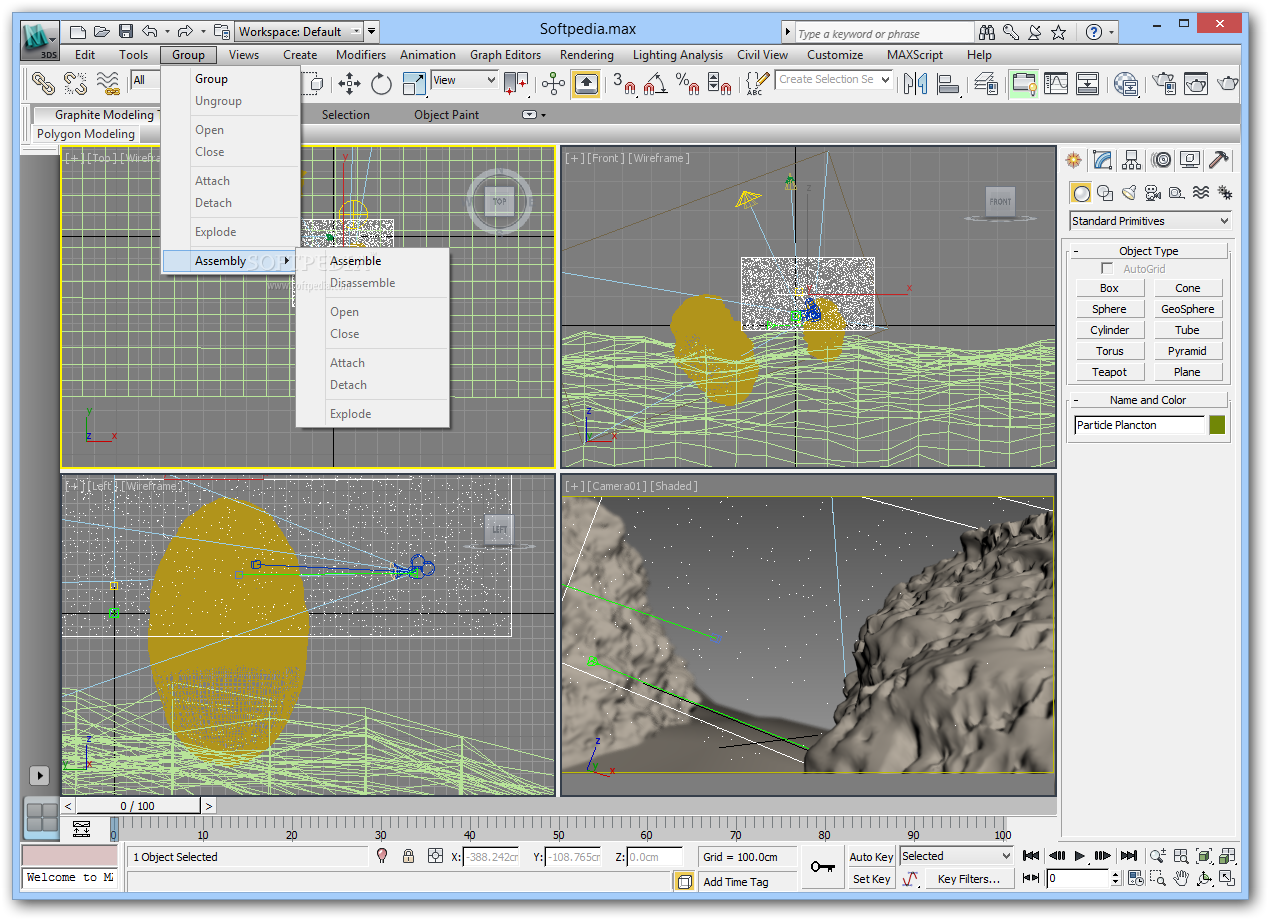Click the 0 / 100 time slider
This screenshot has height=920, width=1269.
[138, 806]
